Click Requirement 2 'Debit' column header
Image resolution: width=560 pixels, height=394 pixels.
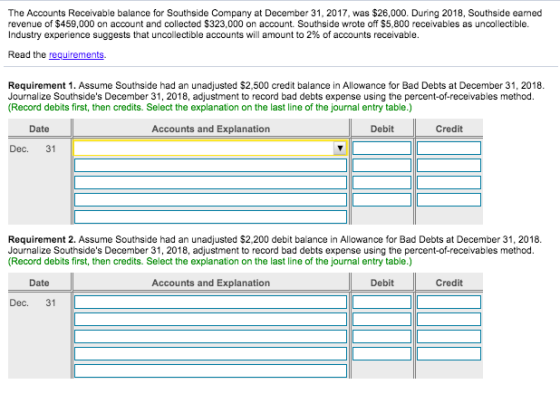coord(382,283)
